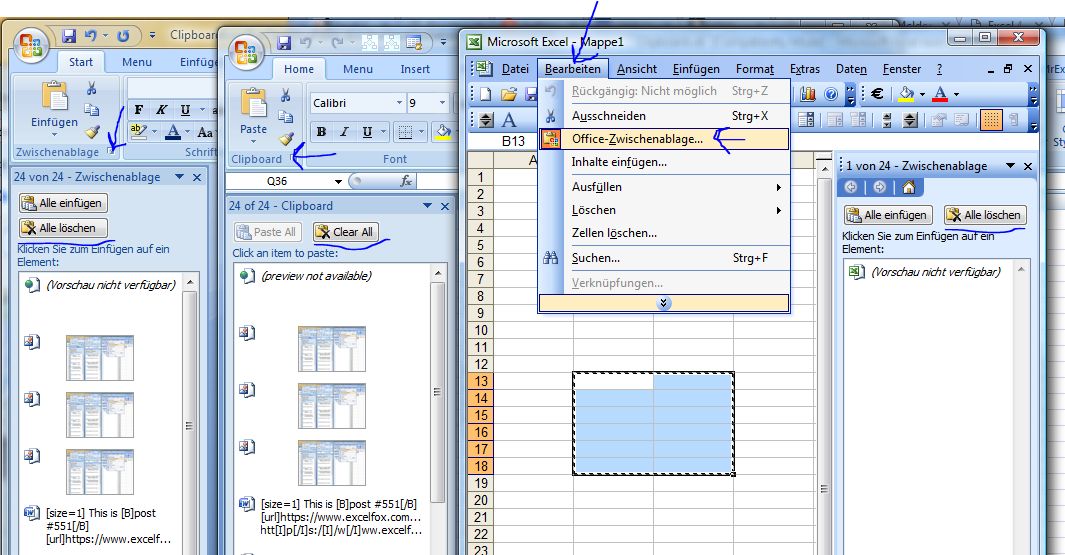Apply the Euro currency format
Screen dimensions: 1065x555
(x=878, y=94)
